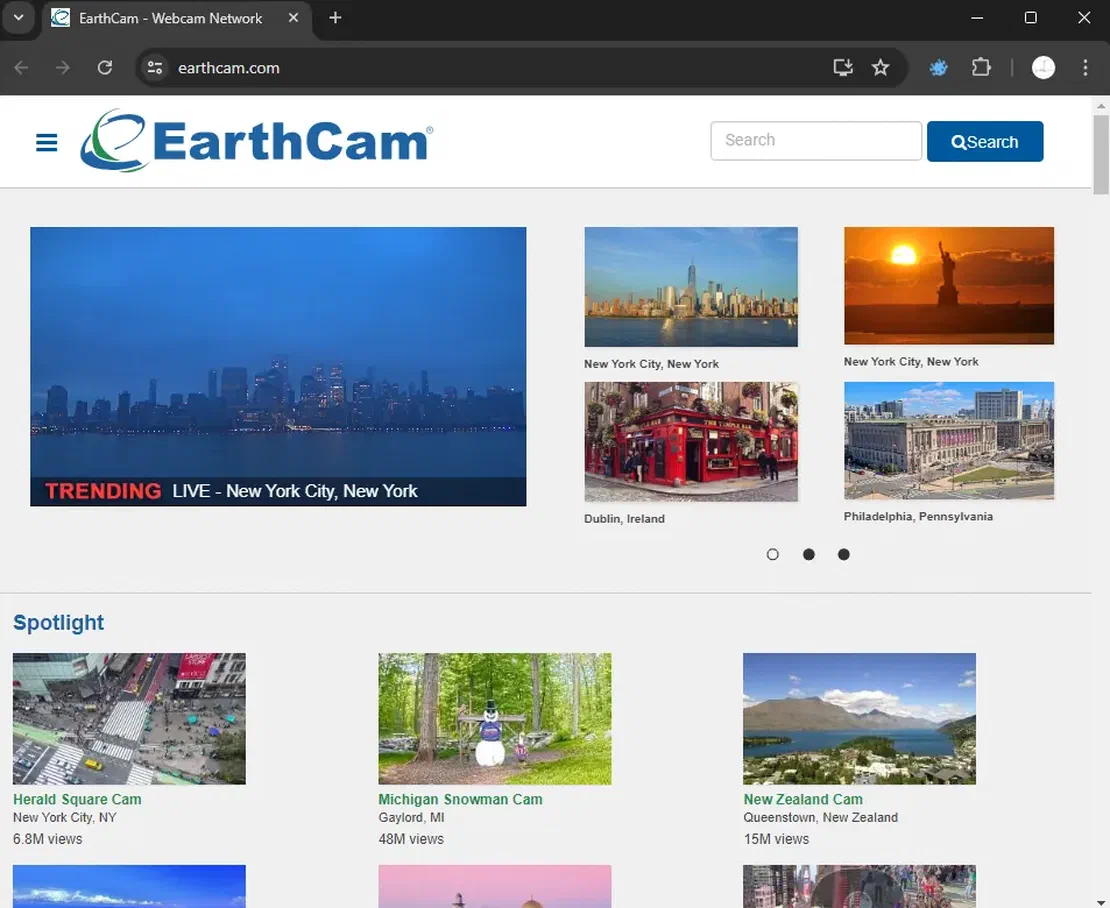1110x908 pixels.
Task: Bookmark the page using the star icon
Action: pyautogui.click(x=881, y=67)
